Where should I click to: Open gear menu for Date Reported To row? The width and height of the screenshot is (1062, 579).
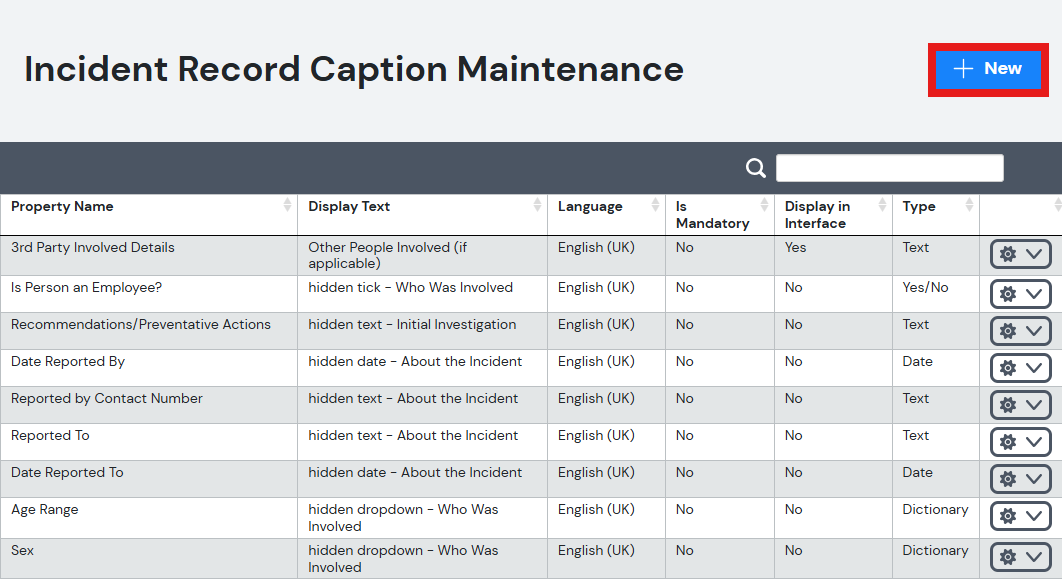coord(1021,479)
